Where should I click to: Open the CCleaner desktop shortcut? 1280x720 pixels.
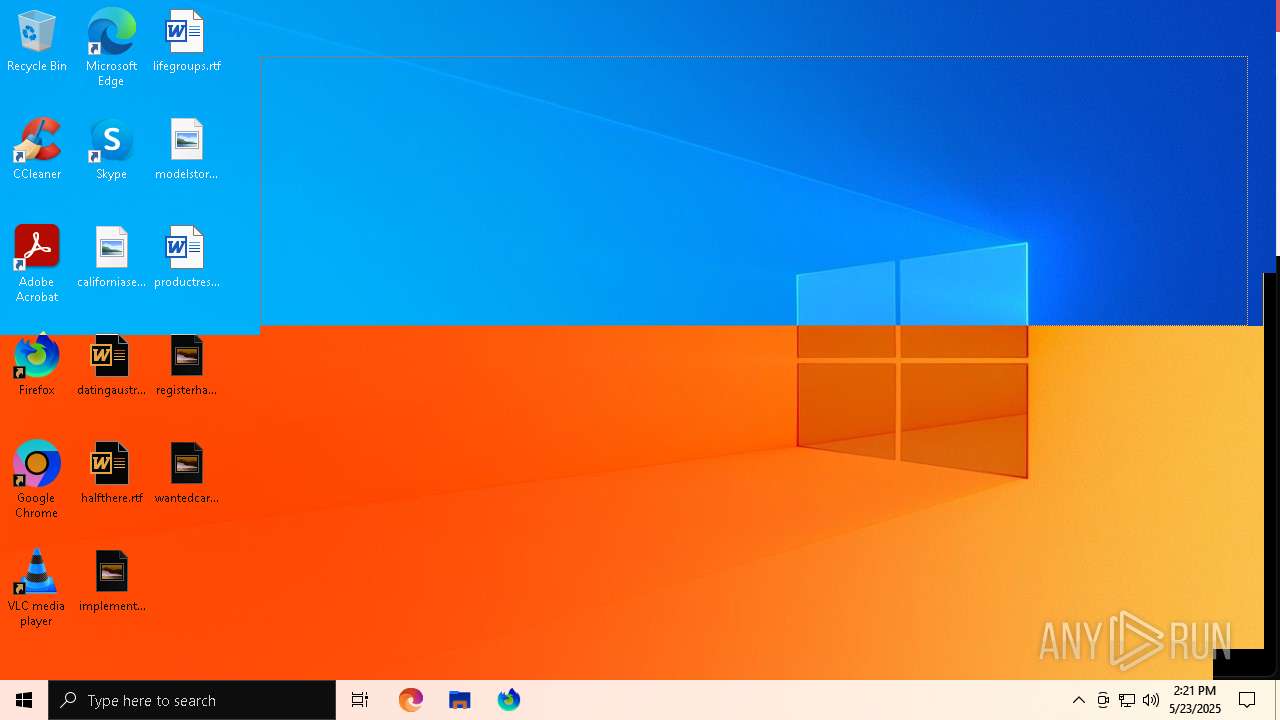click(37, 150)
